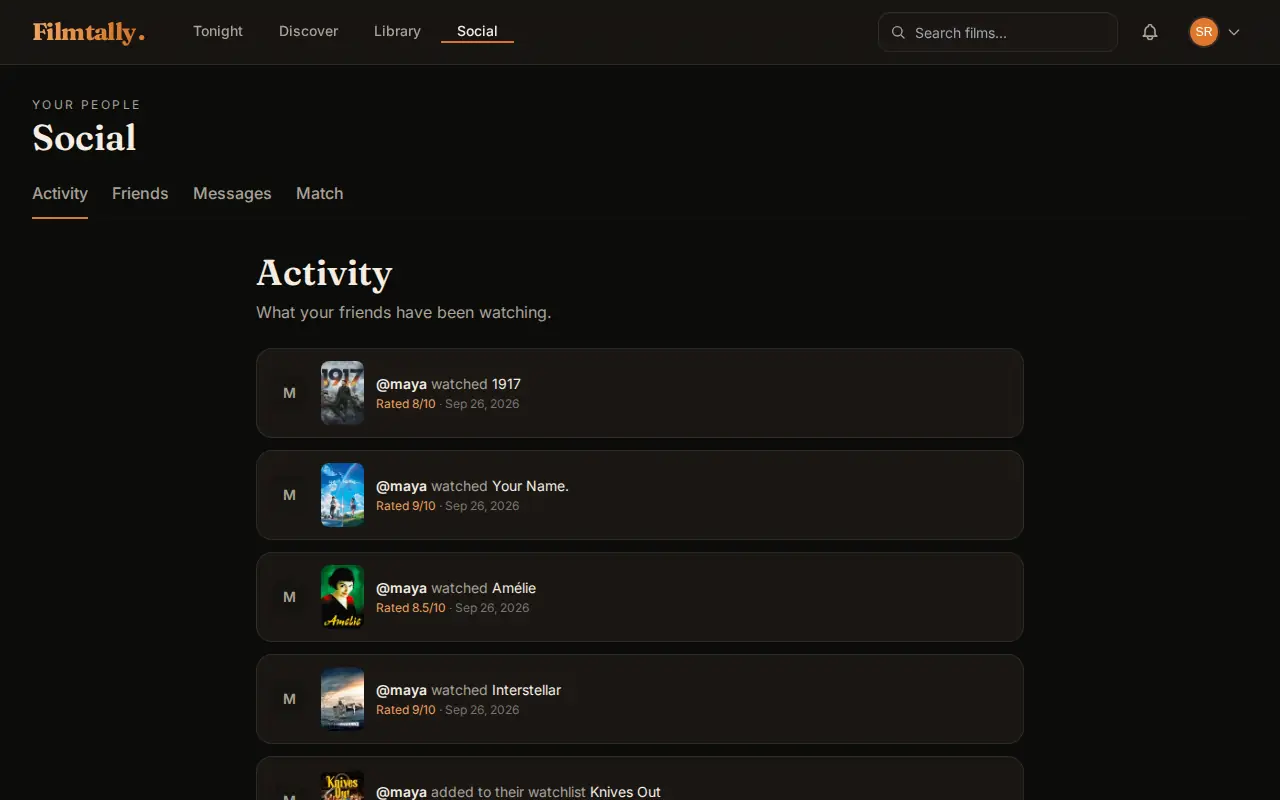Viewport: 1280px width, 800px height.
Task: Click the M avatar beside Amélie
Action: click(289, 597)
